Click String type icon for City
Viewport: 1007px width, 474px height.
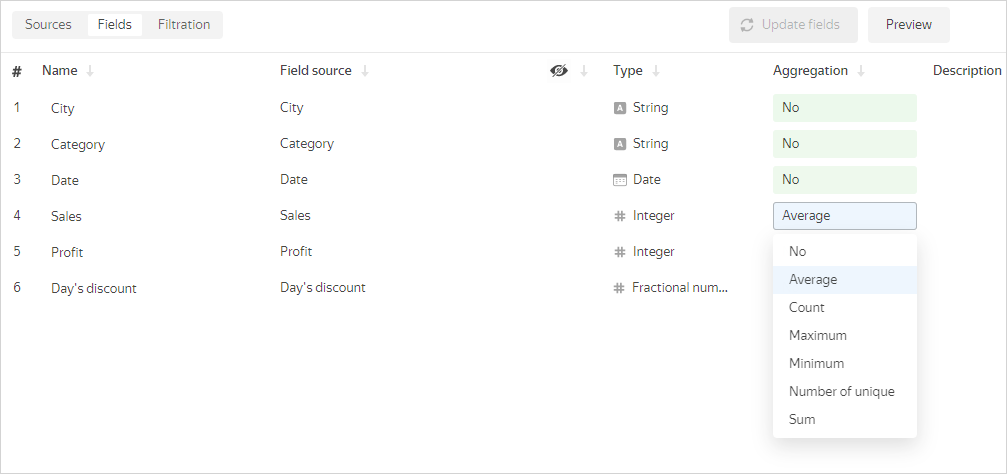click(x=620, y=108)
